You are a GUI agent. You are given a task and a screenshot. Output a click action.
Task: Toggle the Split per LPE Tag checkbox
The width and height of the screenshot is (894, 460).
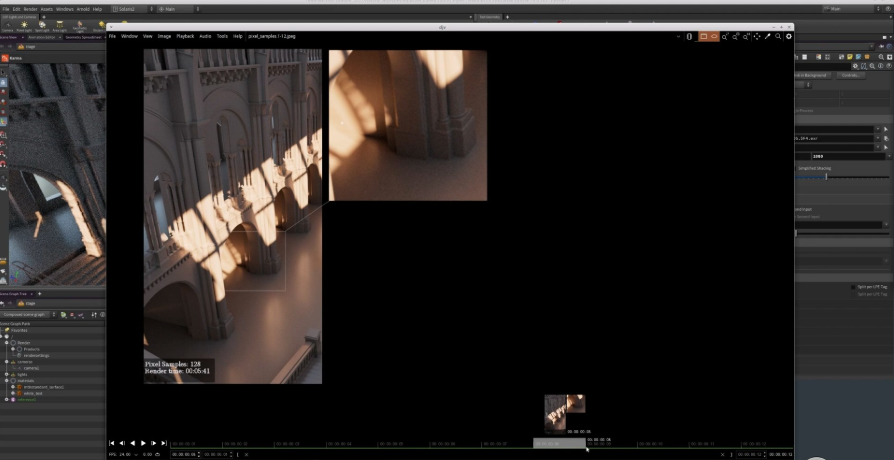pos(853,287)
